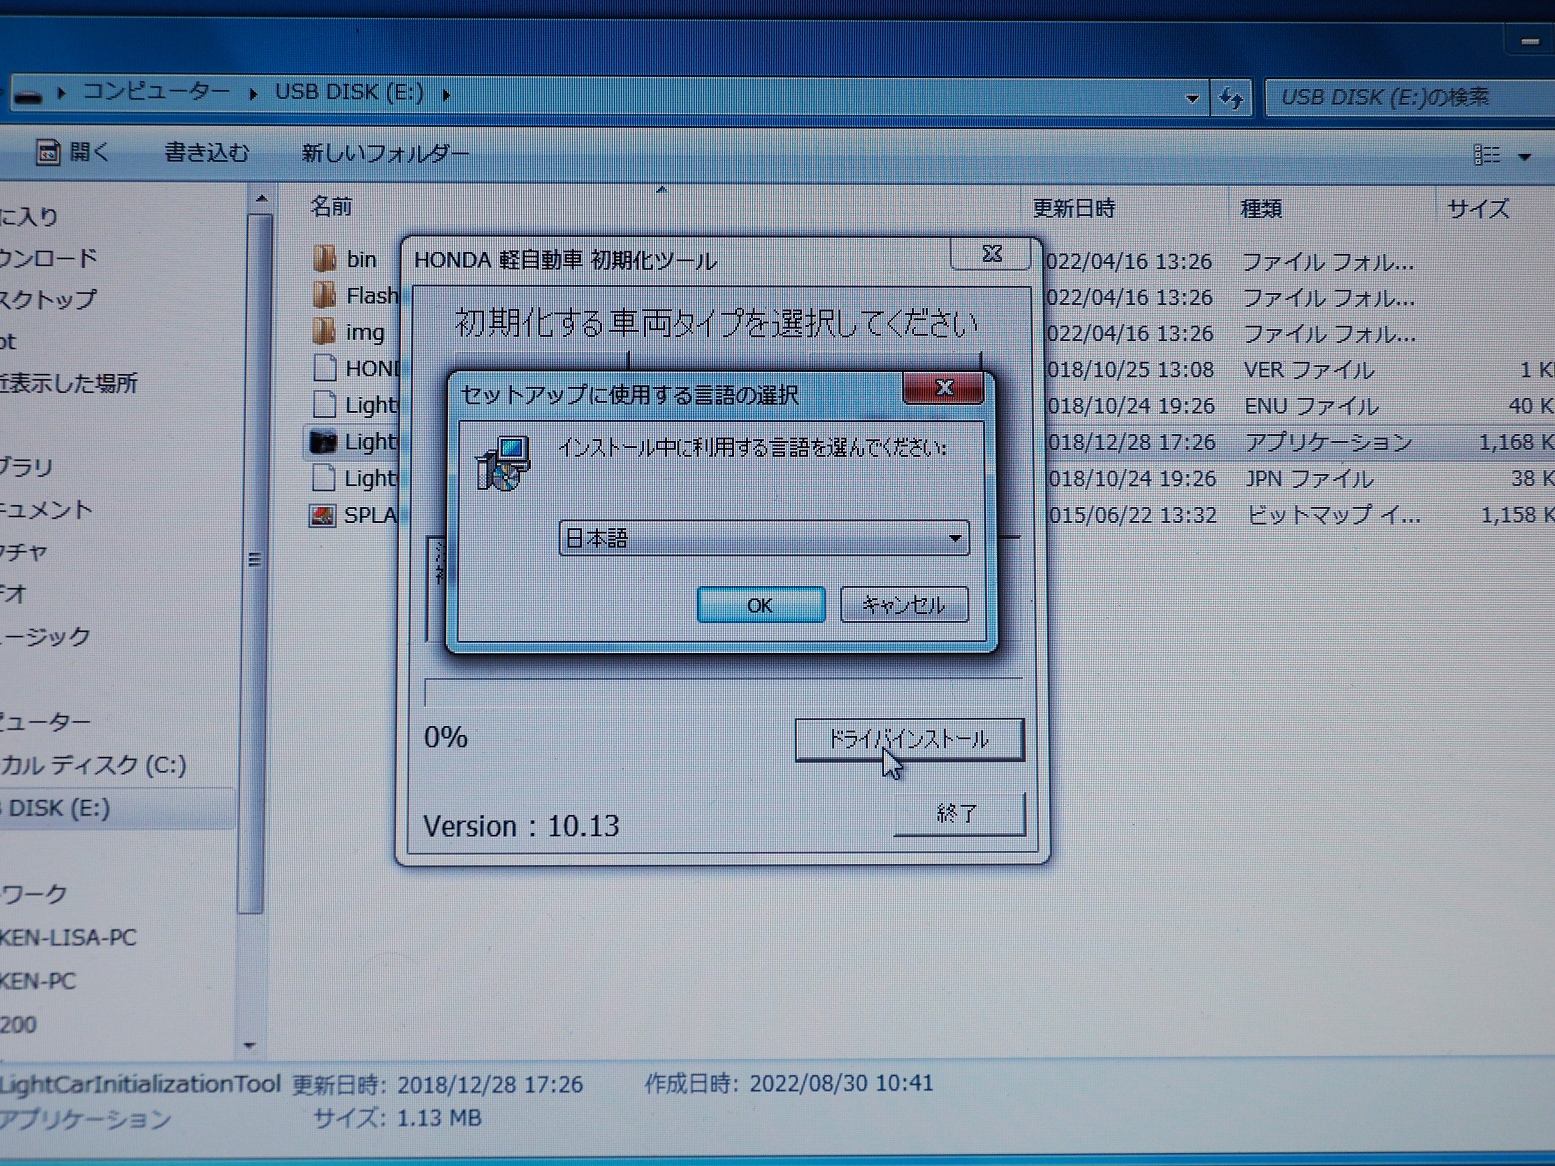This screenshot has height=1166, width=1555.
Task: Click the 1,168 K size cell
Action: pos(1516,442)
